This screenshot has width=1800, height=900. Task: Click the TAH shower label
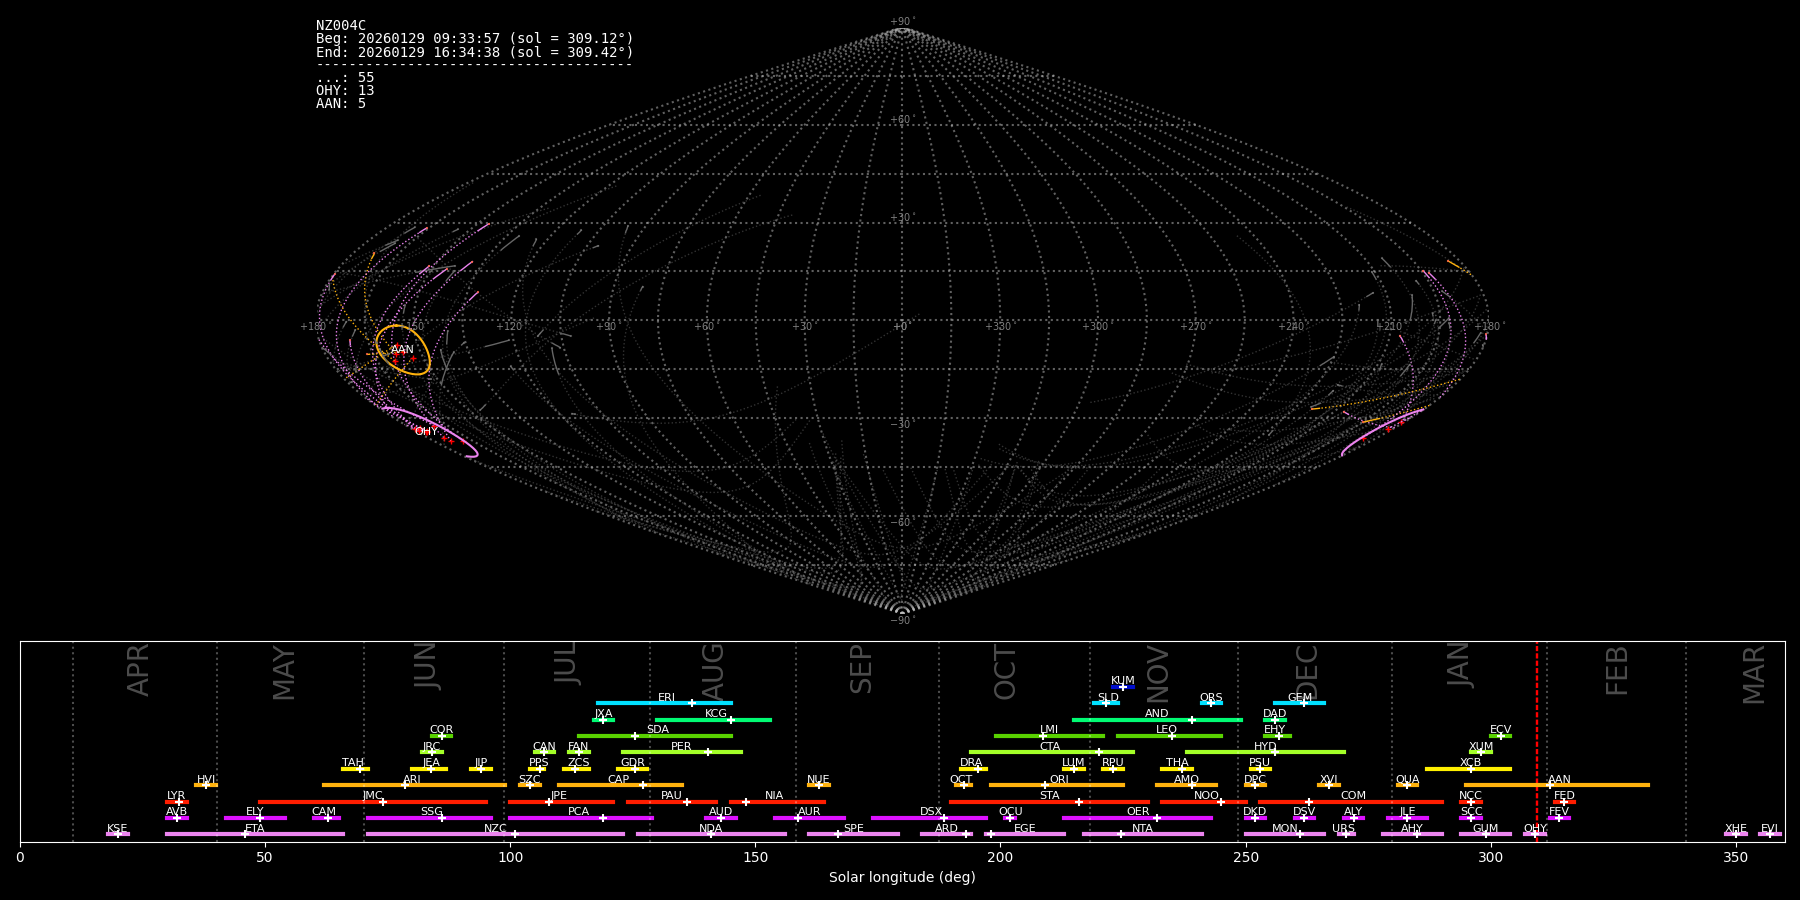click(353, 762)
